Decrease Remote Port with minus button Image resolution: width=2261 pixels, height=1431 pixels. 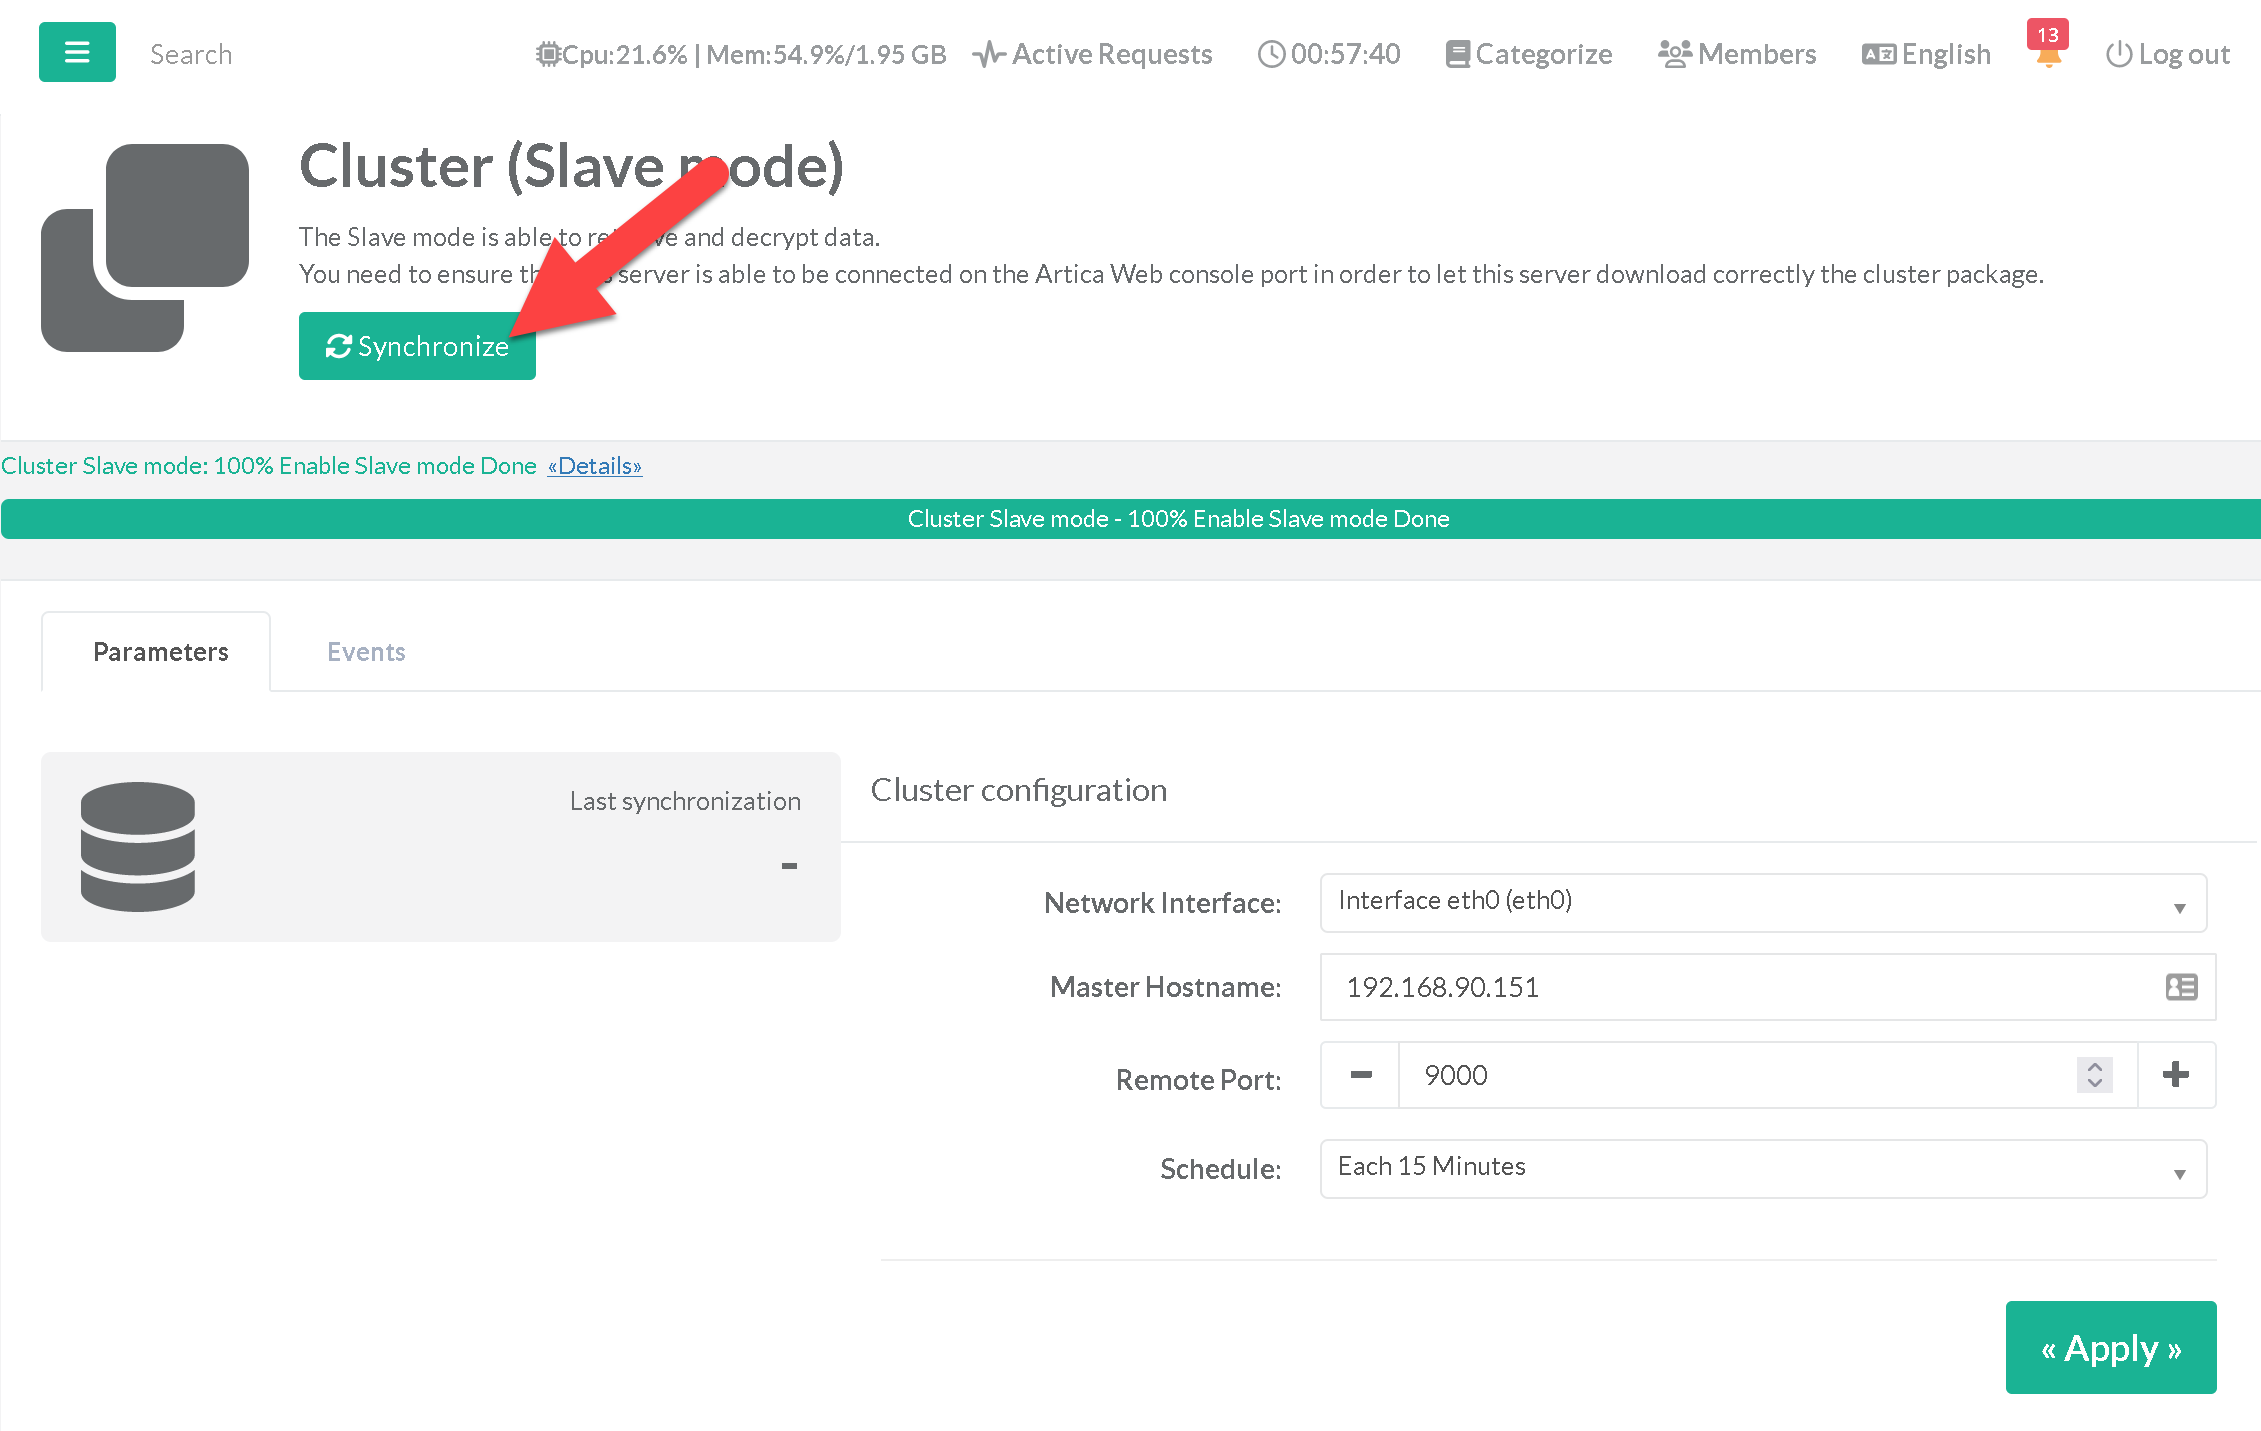(x=1360, y=1075)
